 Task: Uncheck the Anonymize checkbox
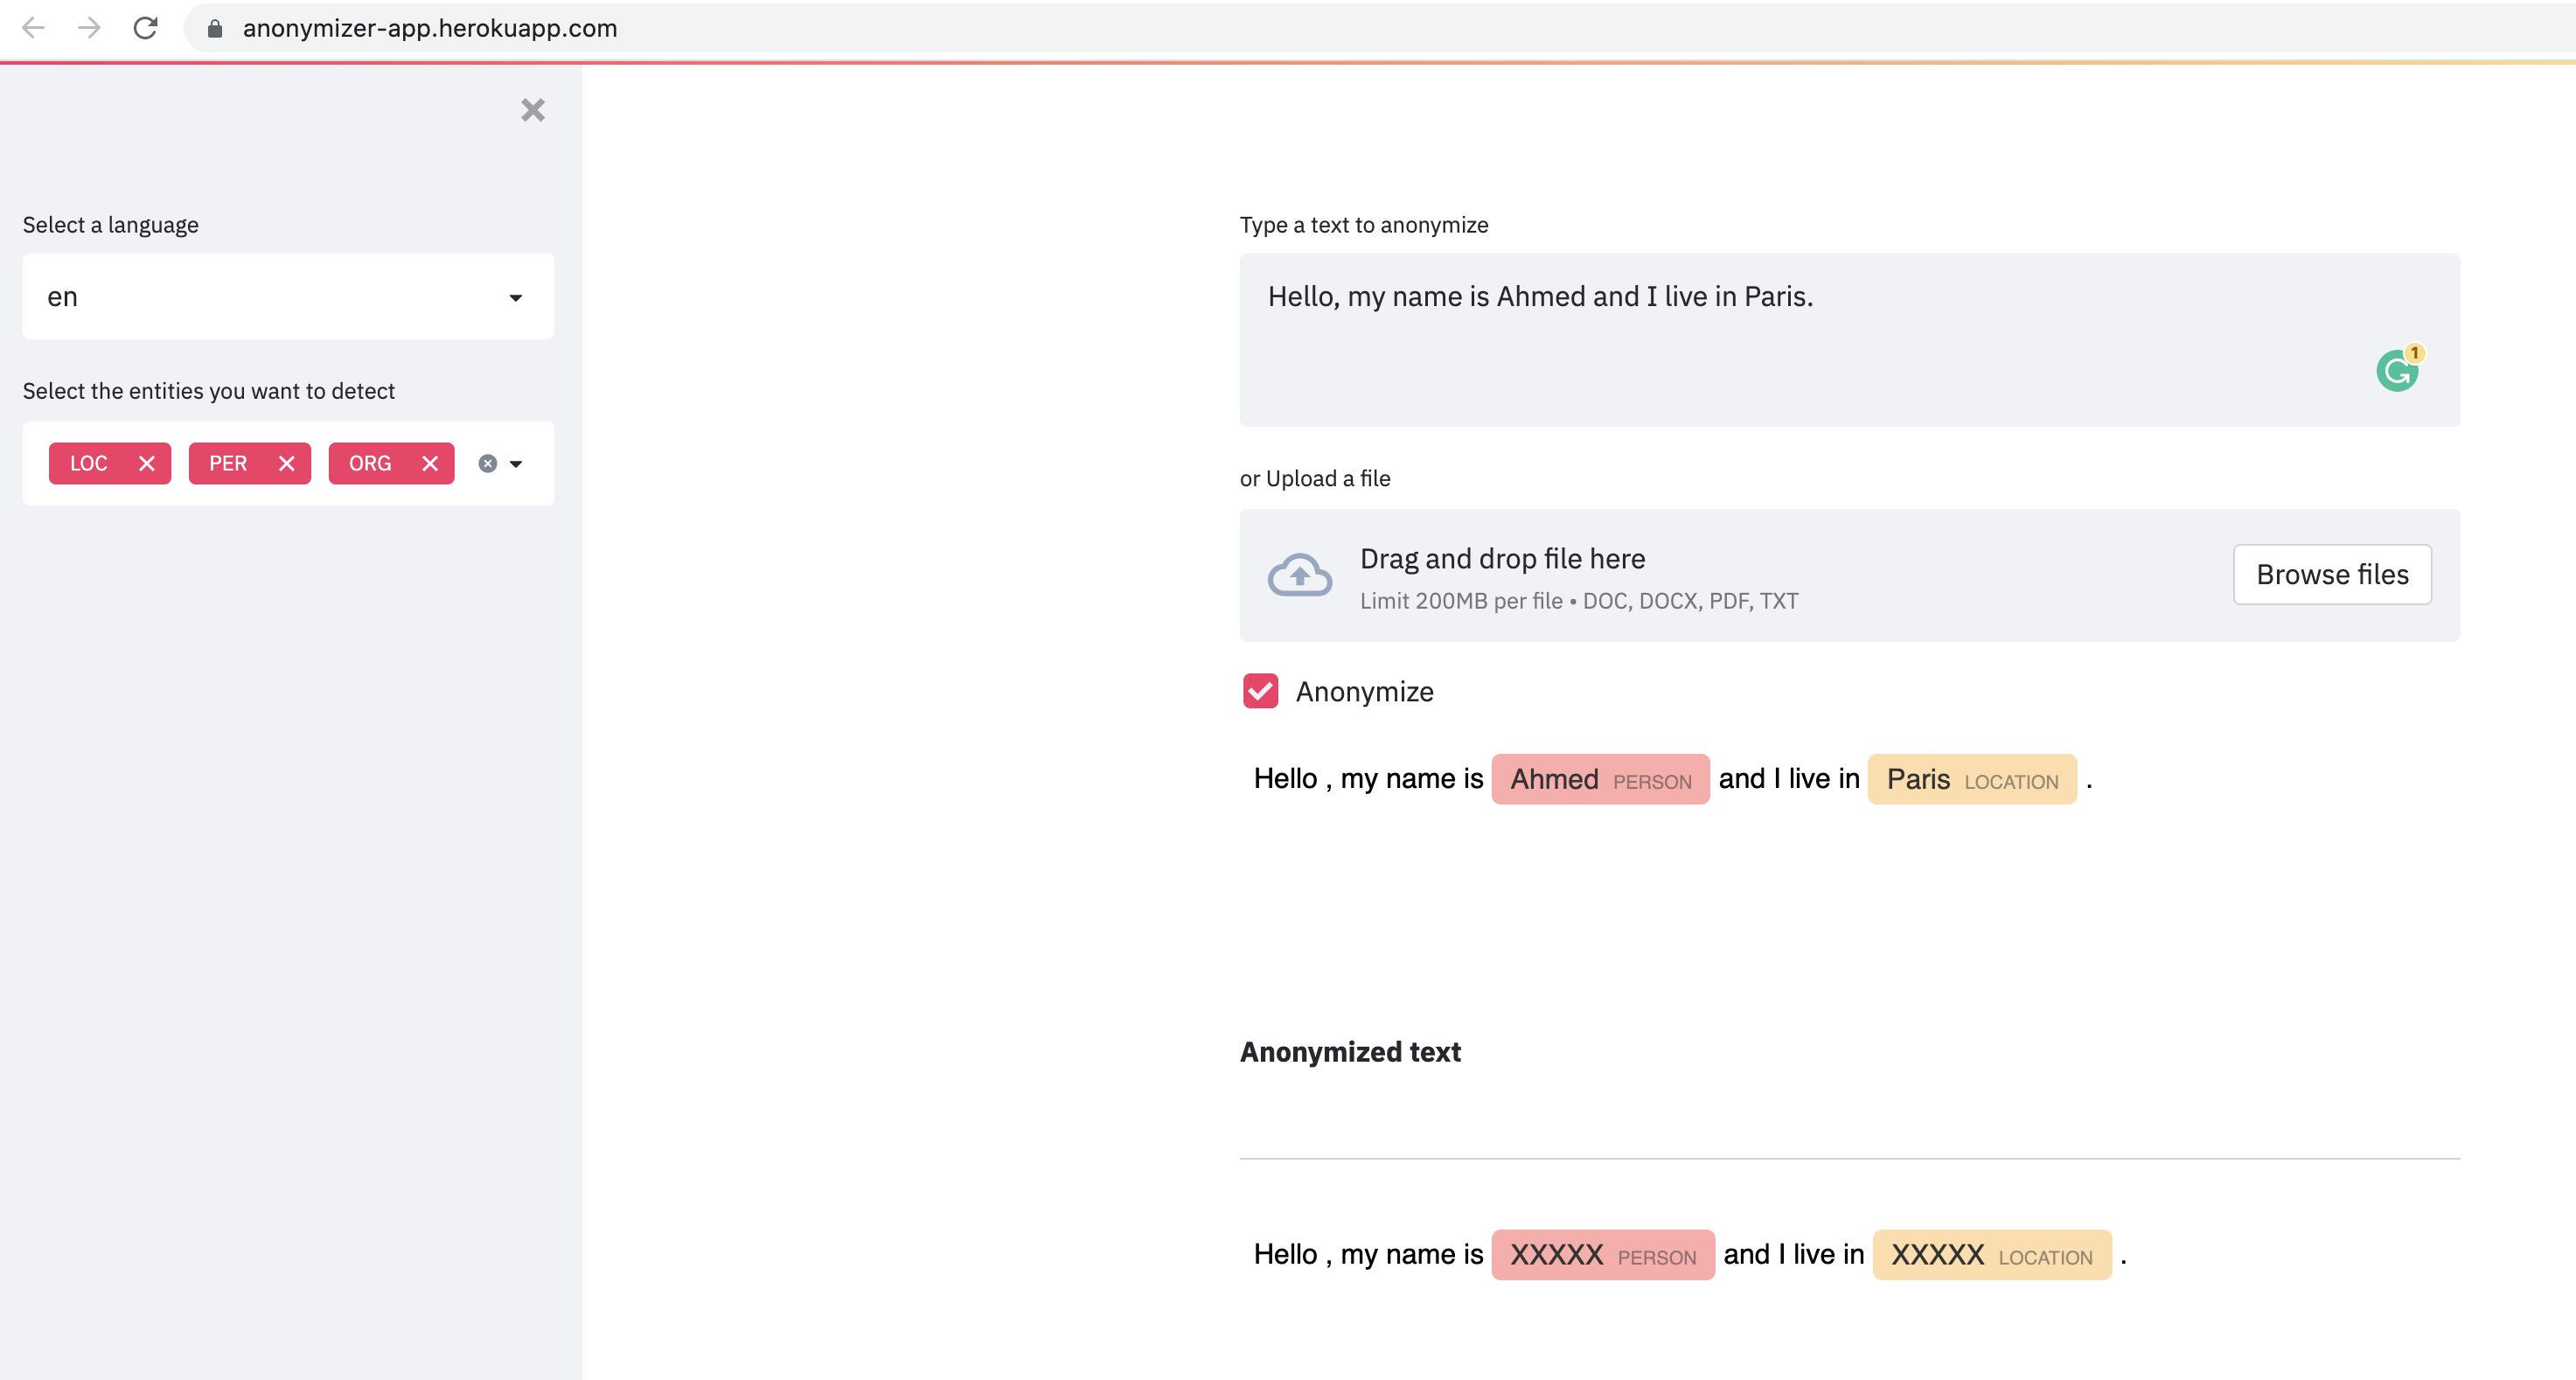coord(1260,691)
